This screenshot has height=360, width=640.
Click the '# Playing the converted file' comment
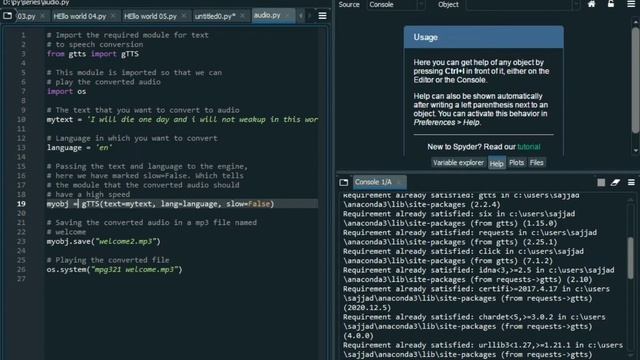(x=108, y=260)
